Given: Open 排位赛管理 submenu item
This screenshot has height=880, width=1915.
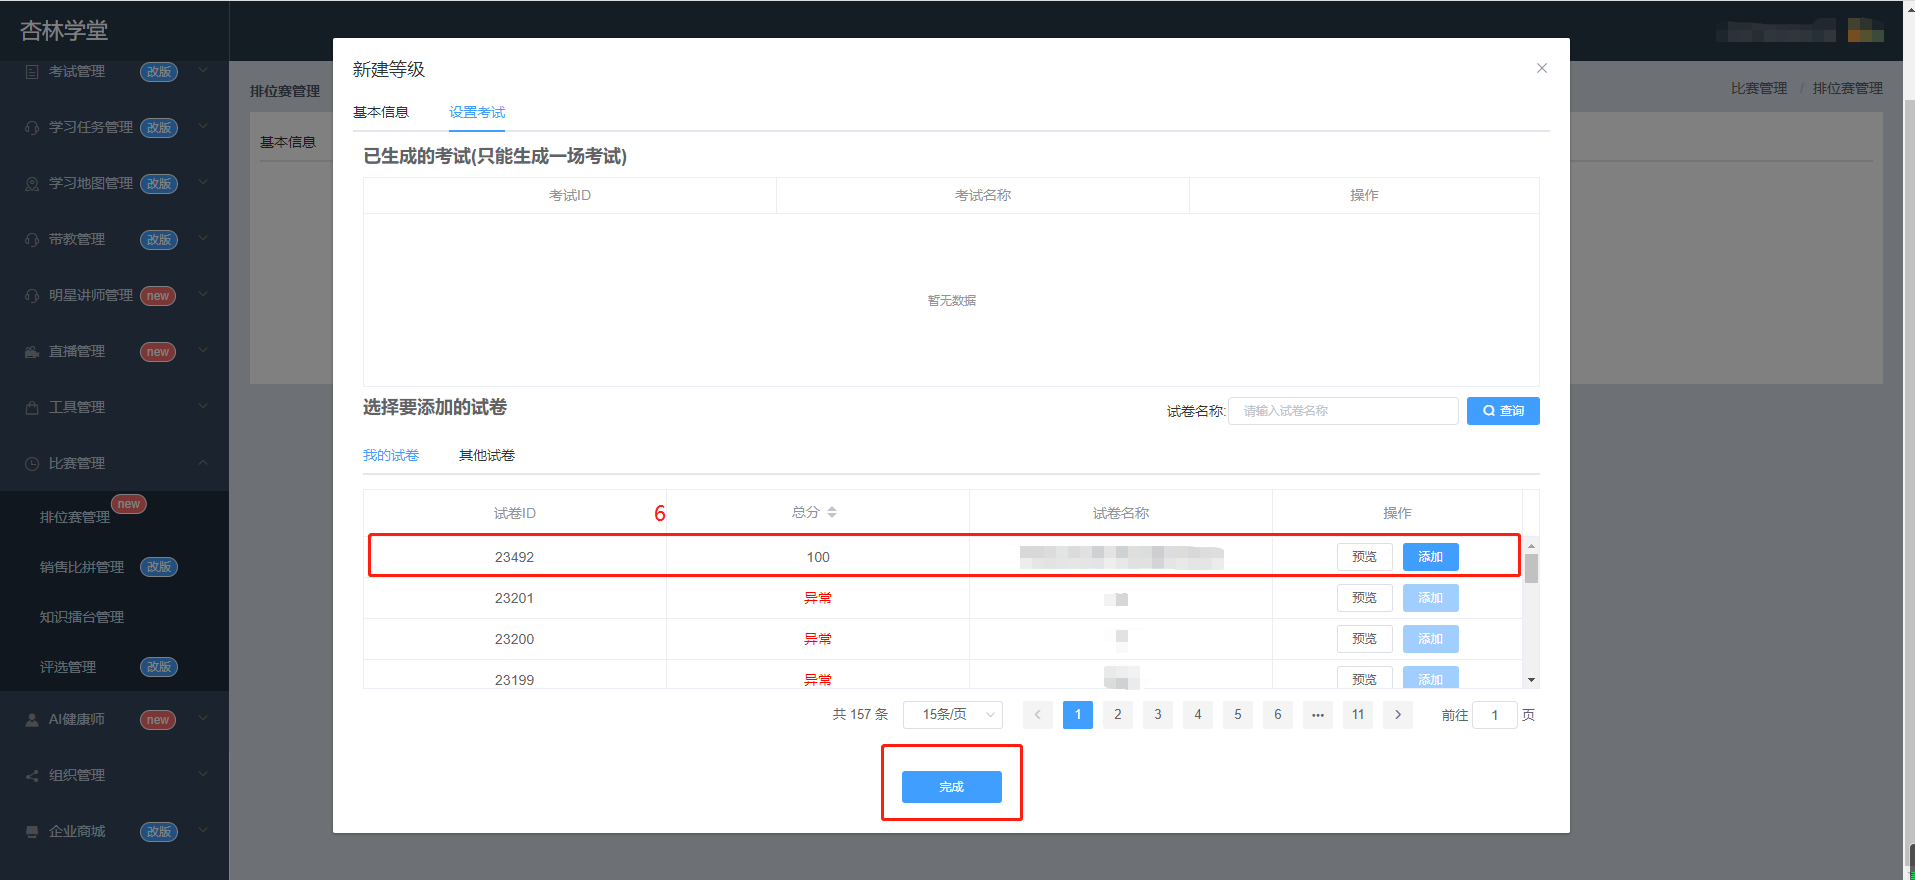Looking at the screenshot, I should pos(114,517).
